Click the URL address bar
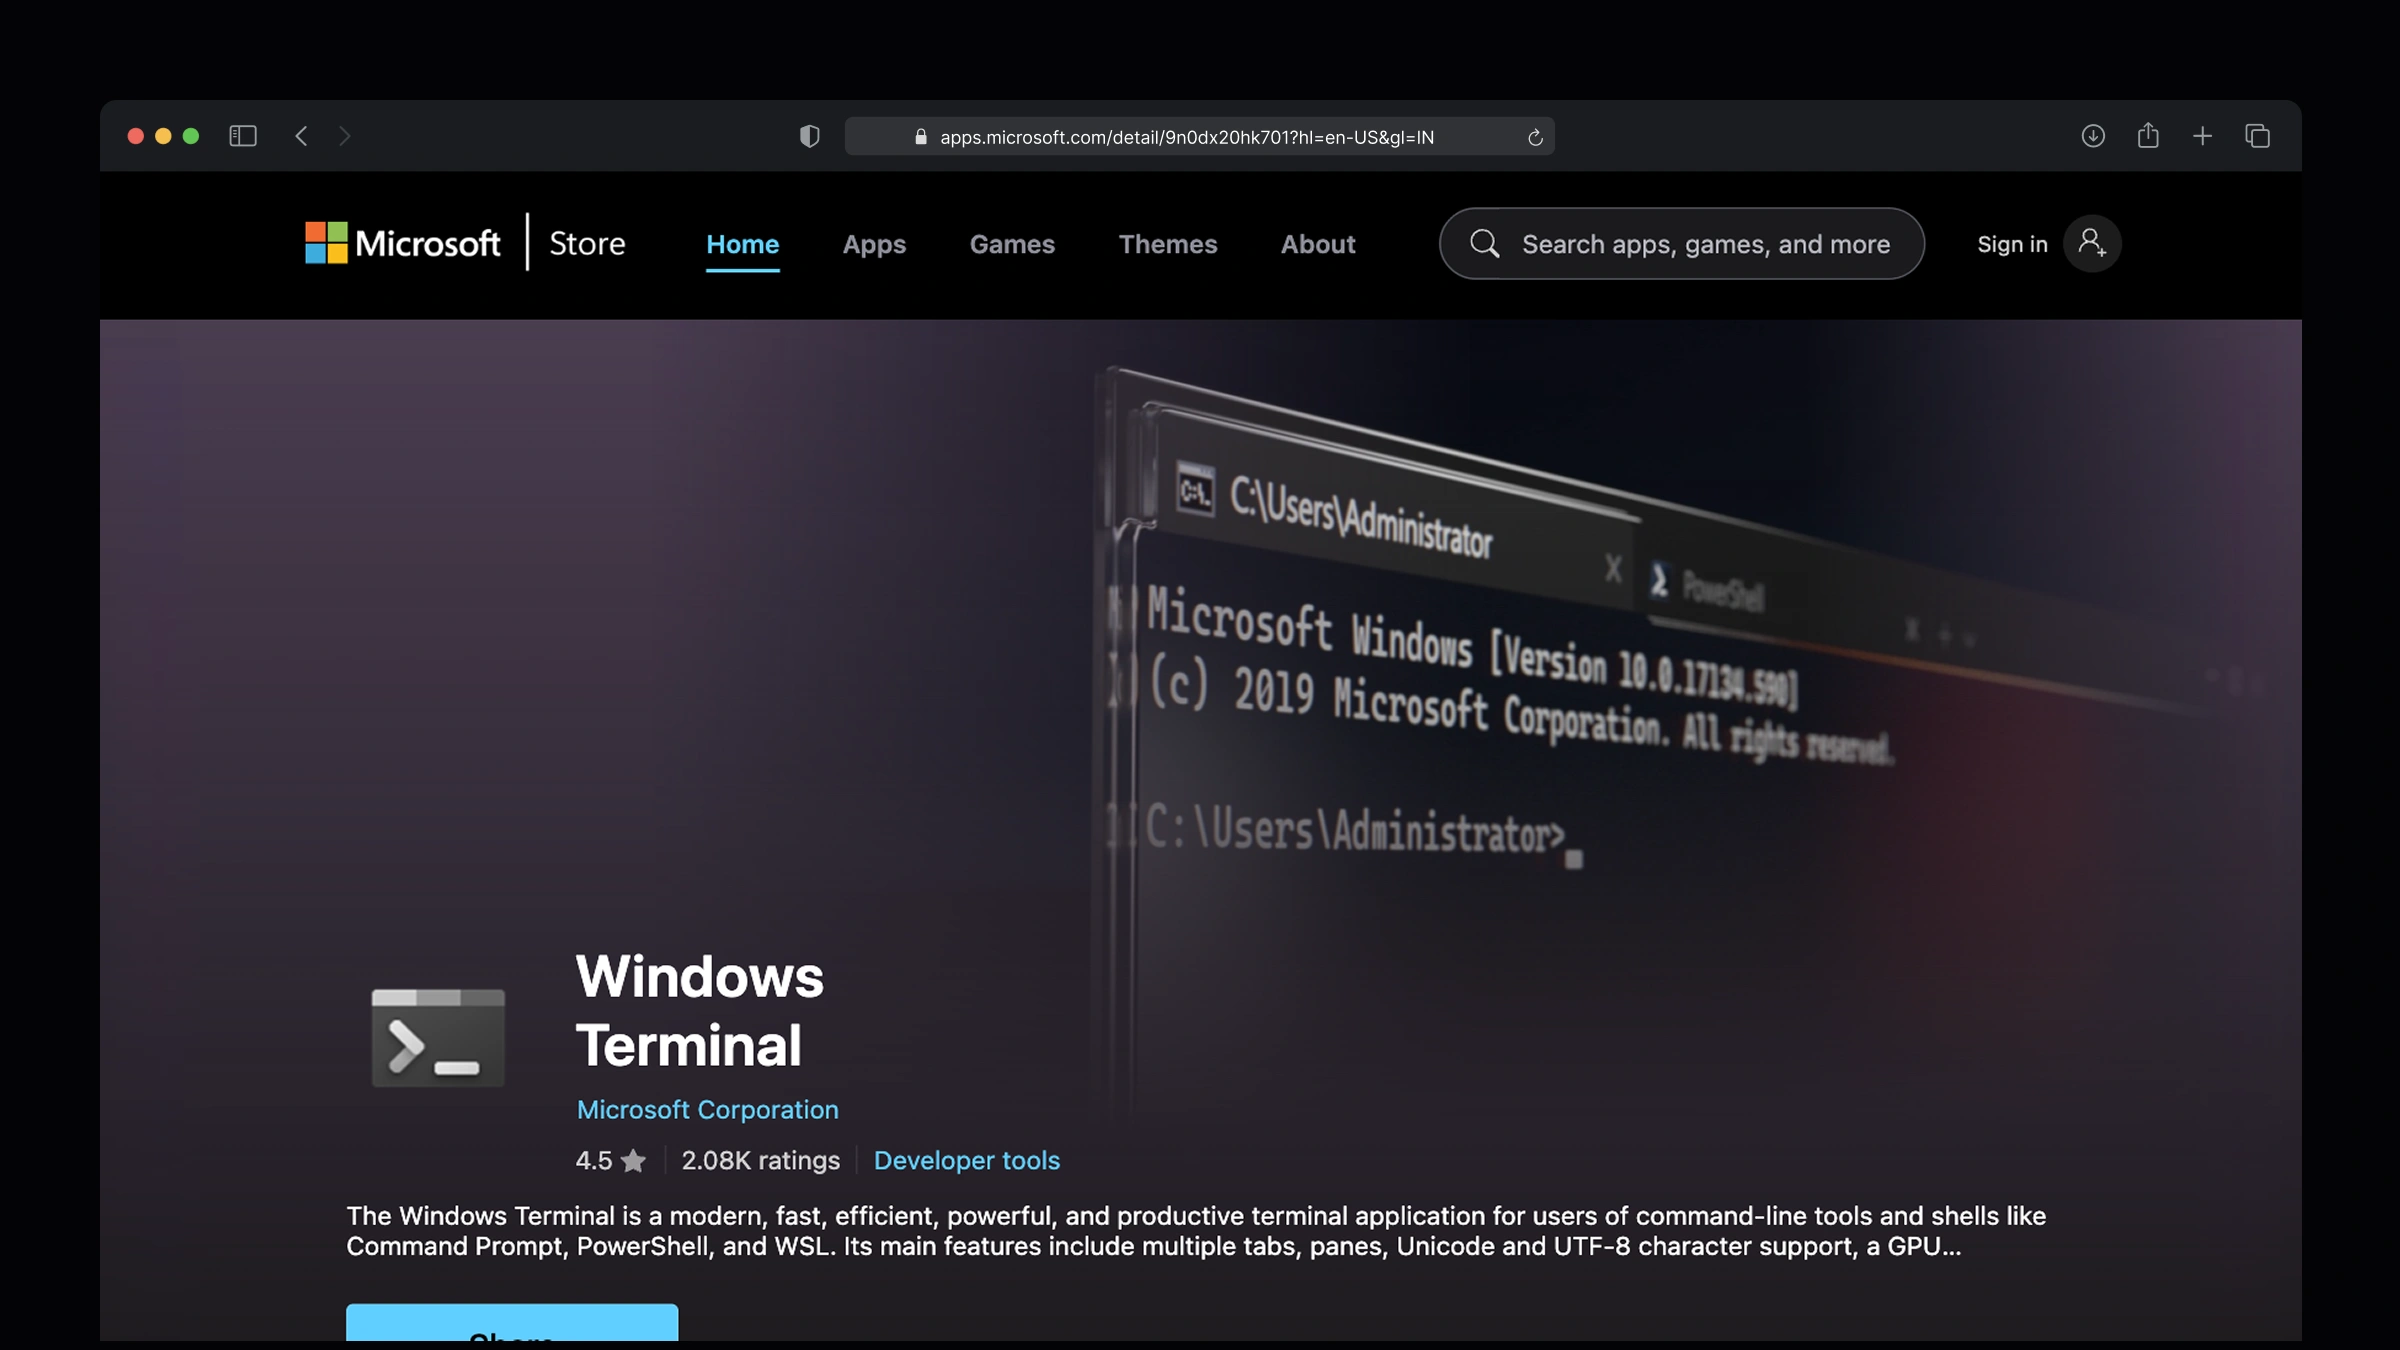Viewport: 2400px width, 1350px height. (1199, 136)
